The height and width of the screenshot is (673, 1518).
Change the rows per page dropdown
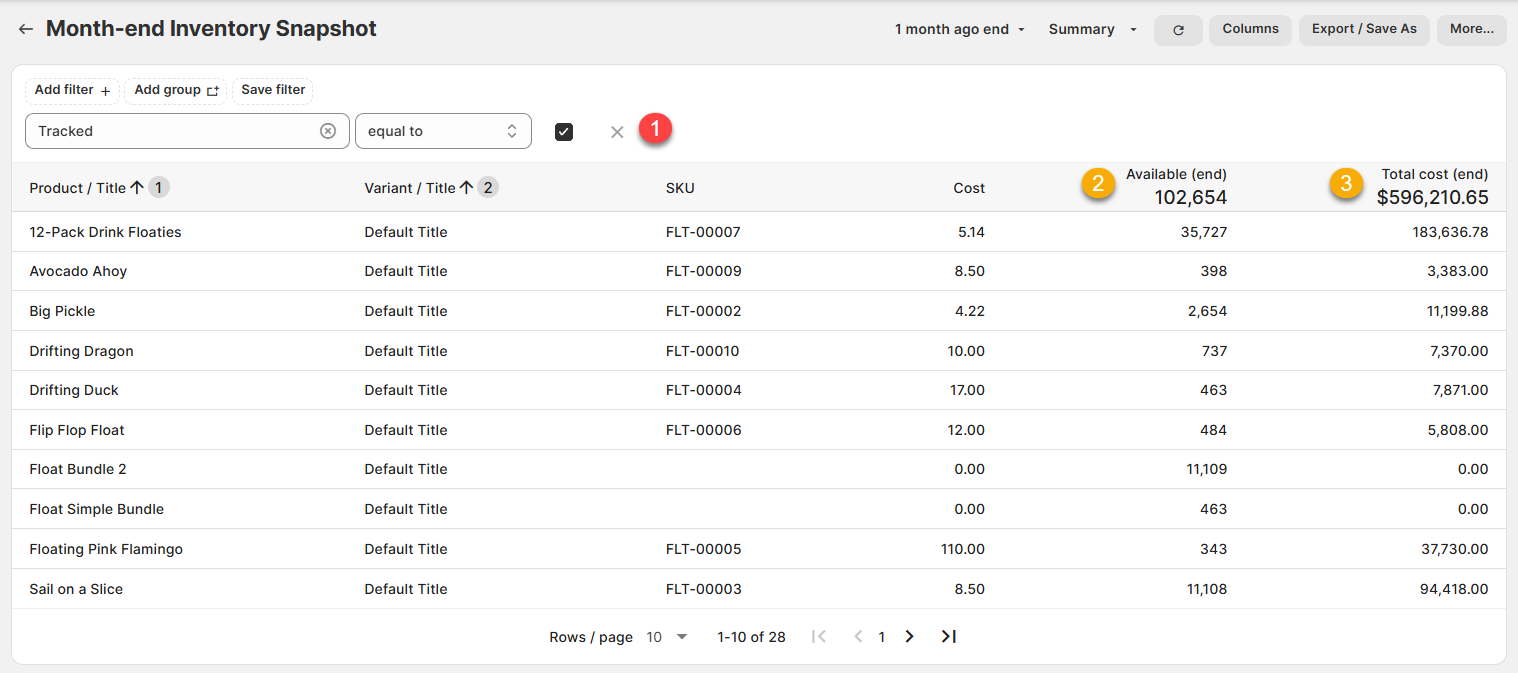pos(667,637)
